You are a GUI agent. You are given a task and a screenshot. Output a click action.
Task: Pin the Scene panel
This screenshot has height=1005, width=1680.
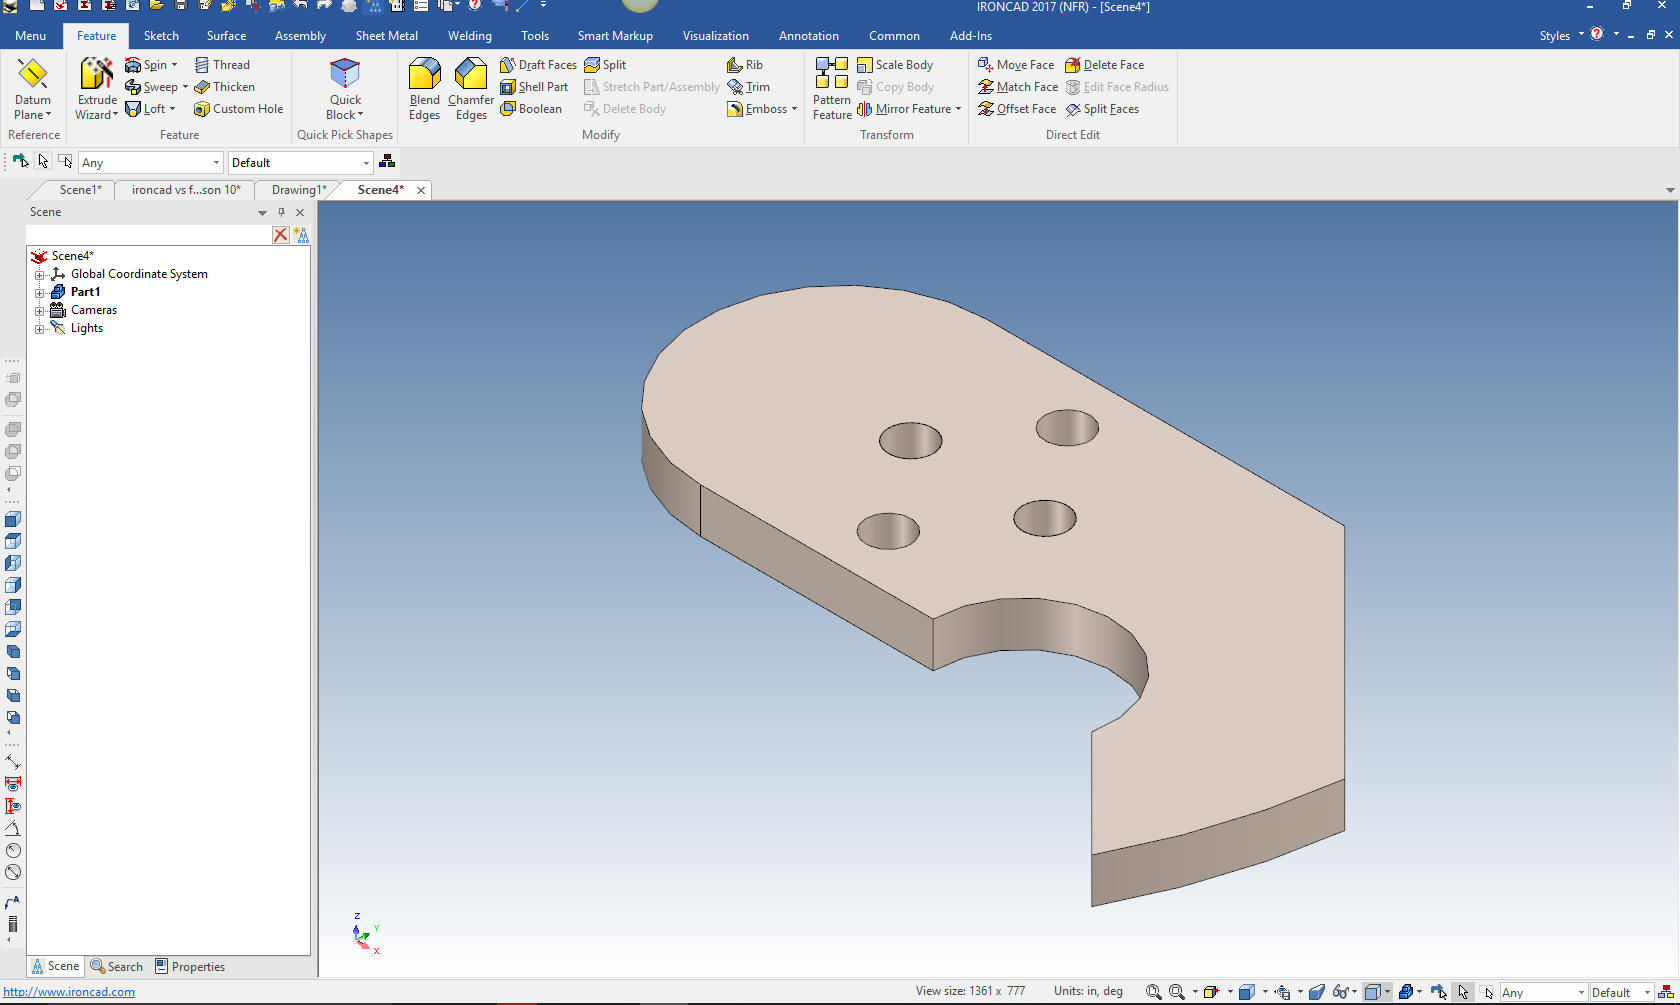point(281,212)
